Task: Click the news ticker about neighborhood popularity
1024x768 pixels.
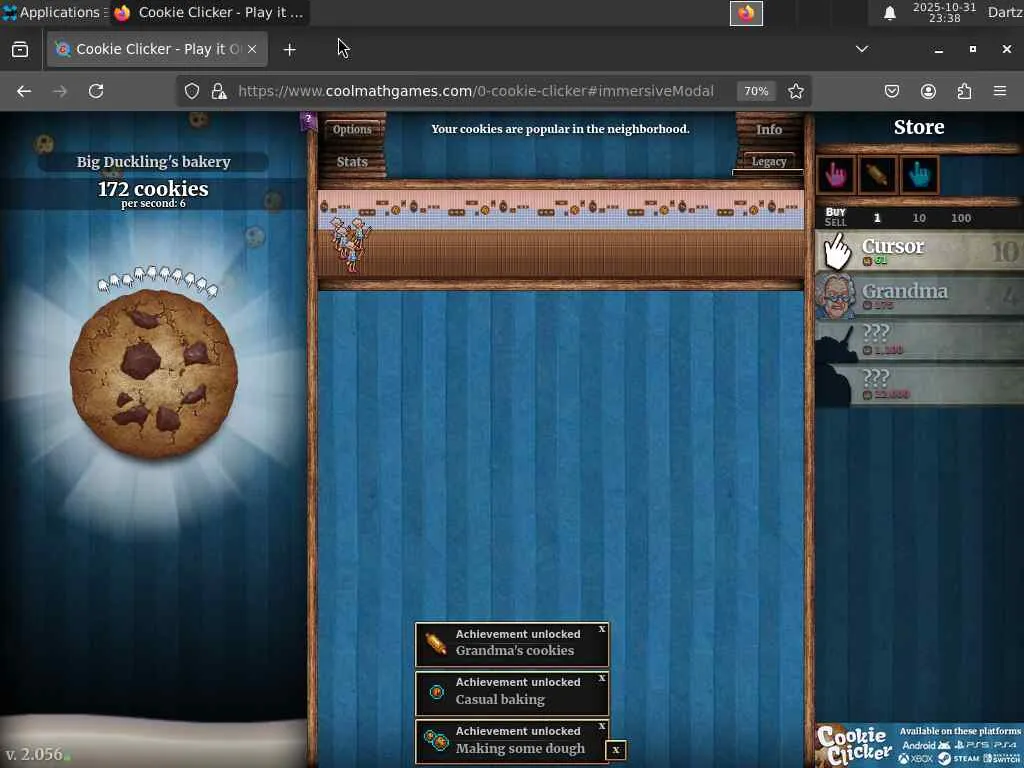Action: coord(560,129)
